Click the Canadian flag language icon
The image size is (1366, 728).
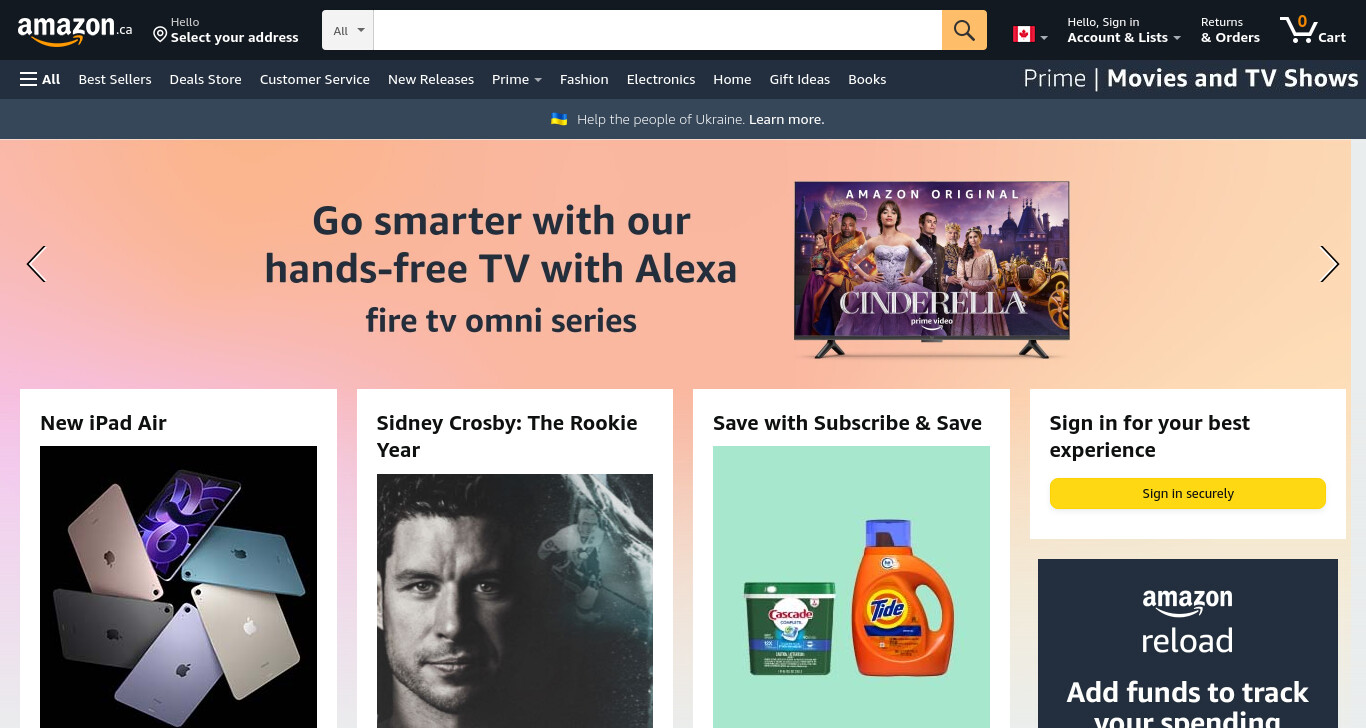point(1023,34)
